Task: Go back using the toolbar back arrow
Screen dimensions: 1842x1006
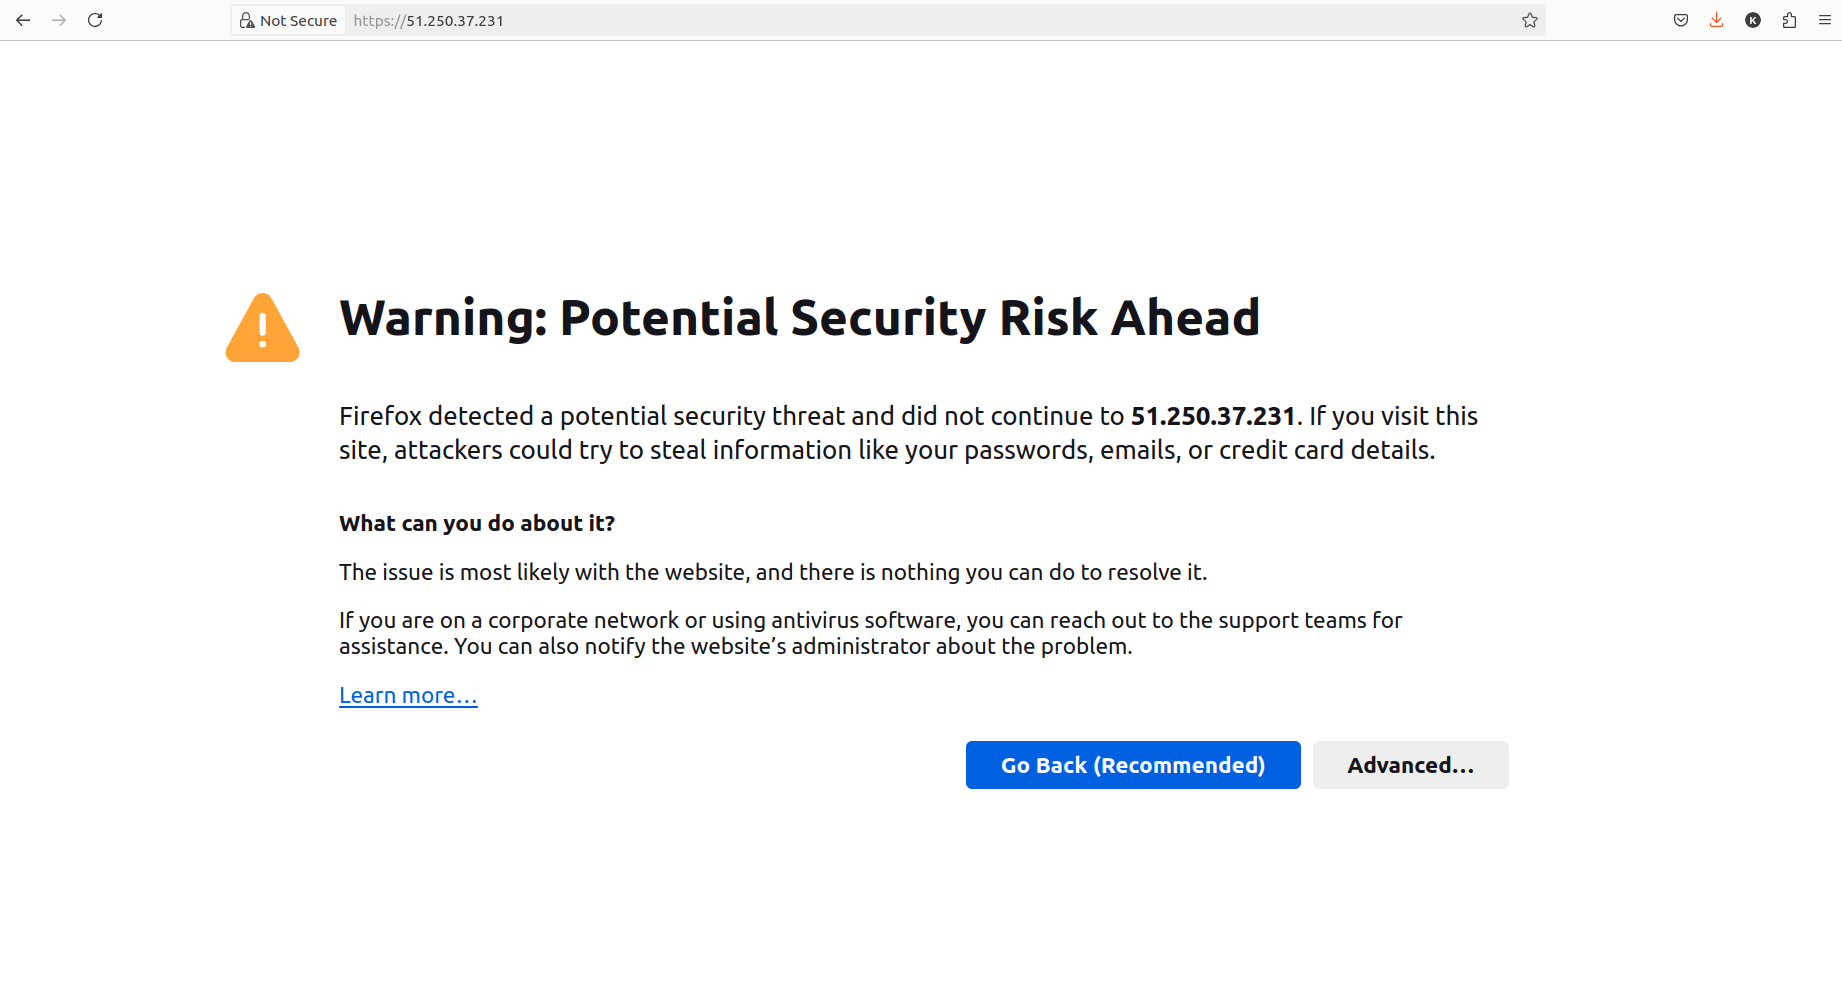Action: tap(23, 20)
